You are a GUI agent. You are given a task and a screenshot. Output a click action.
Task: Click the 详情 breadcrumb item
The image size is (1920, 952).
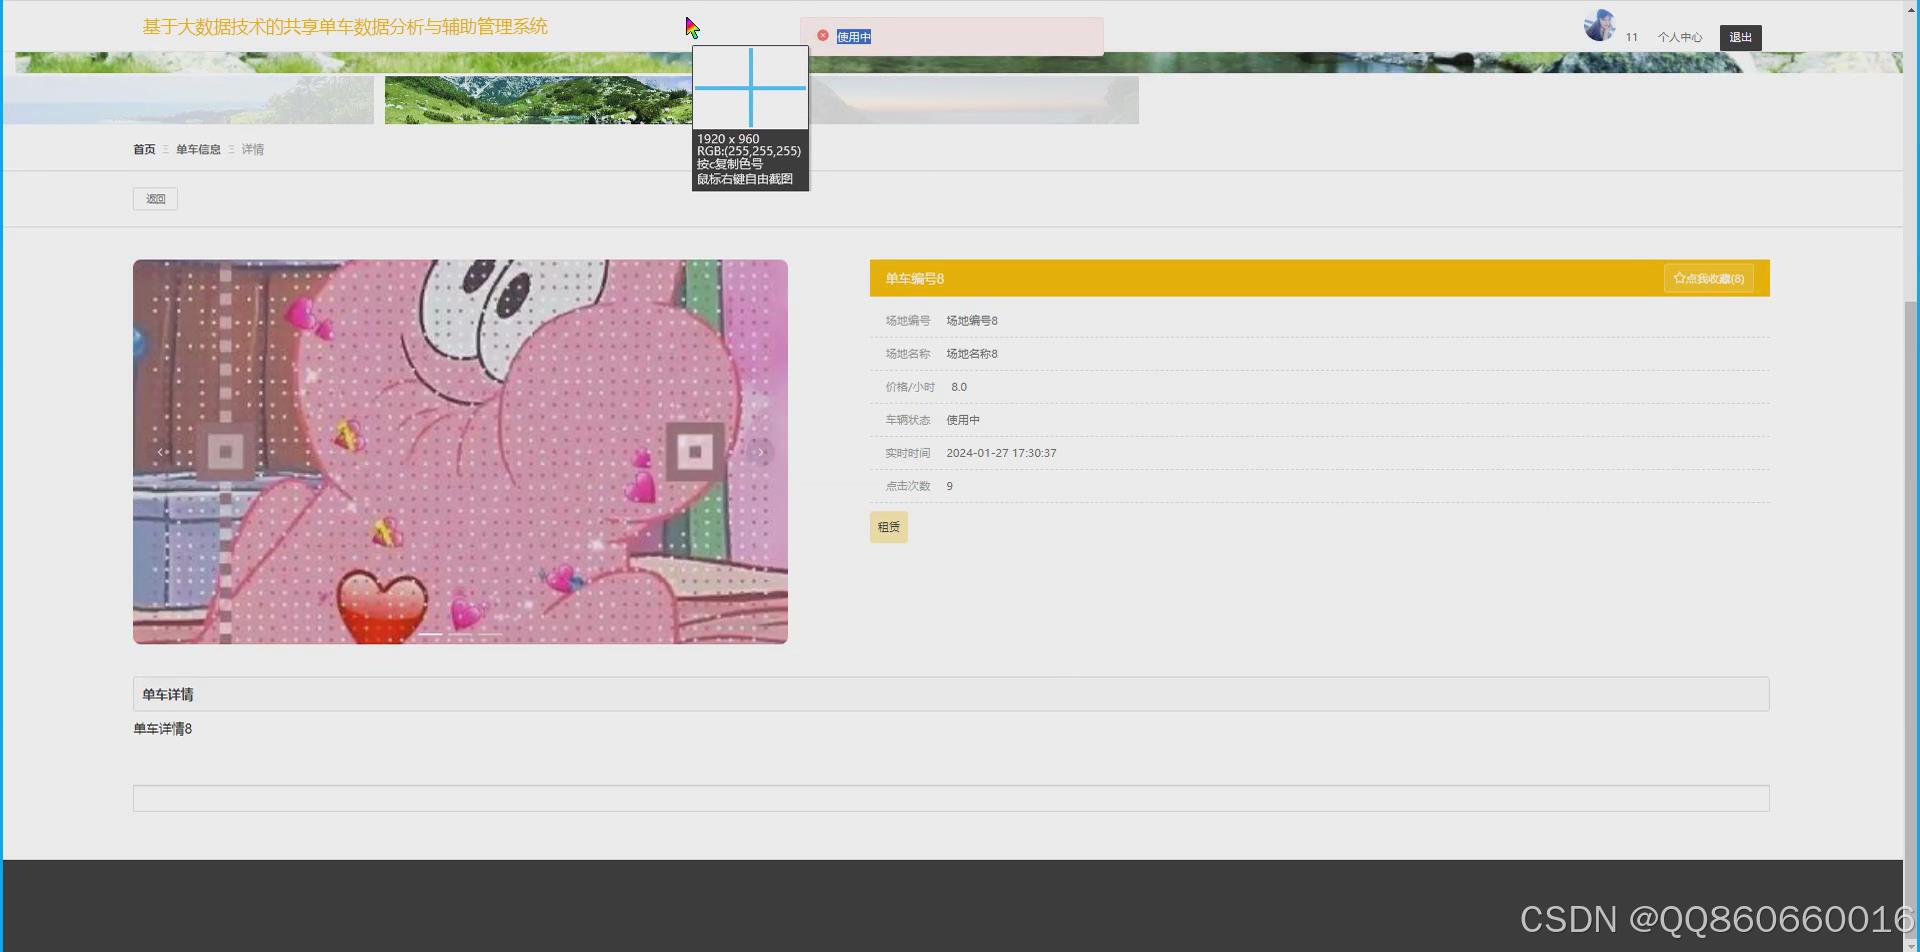click(x=252, y=149)
